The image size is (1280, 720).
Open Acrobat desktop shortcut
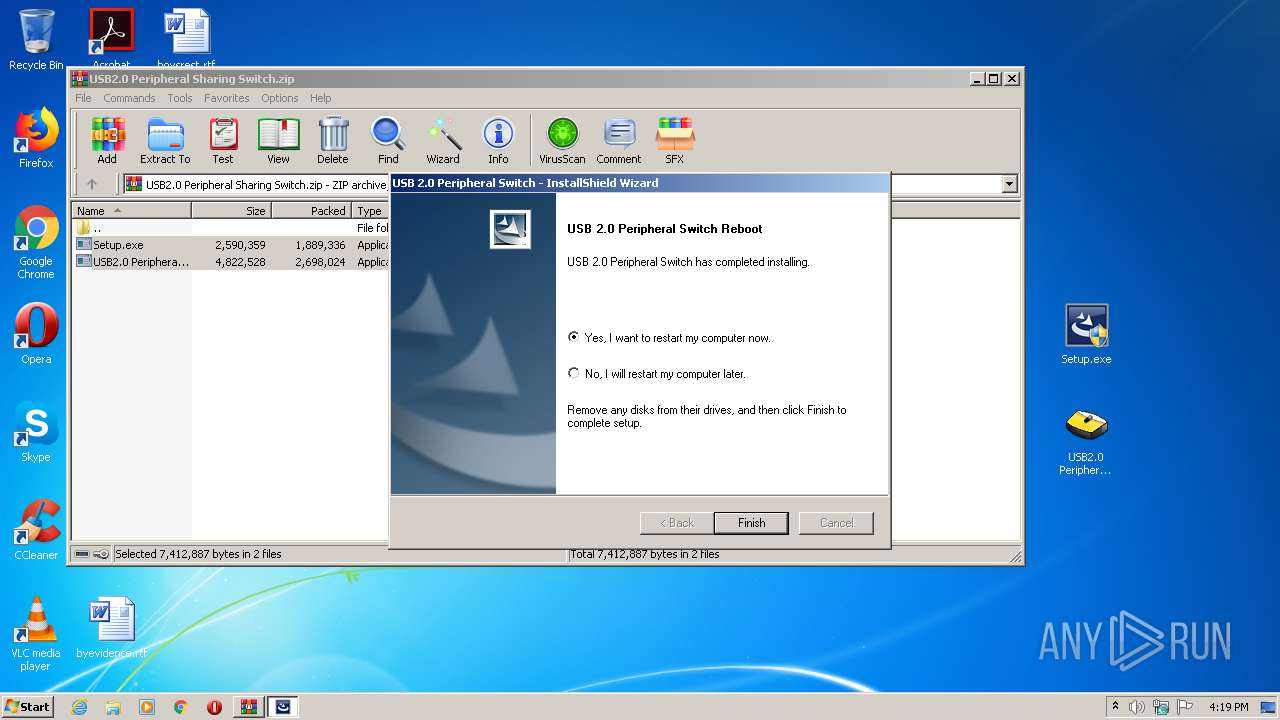[x=111, y=38]
